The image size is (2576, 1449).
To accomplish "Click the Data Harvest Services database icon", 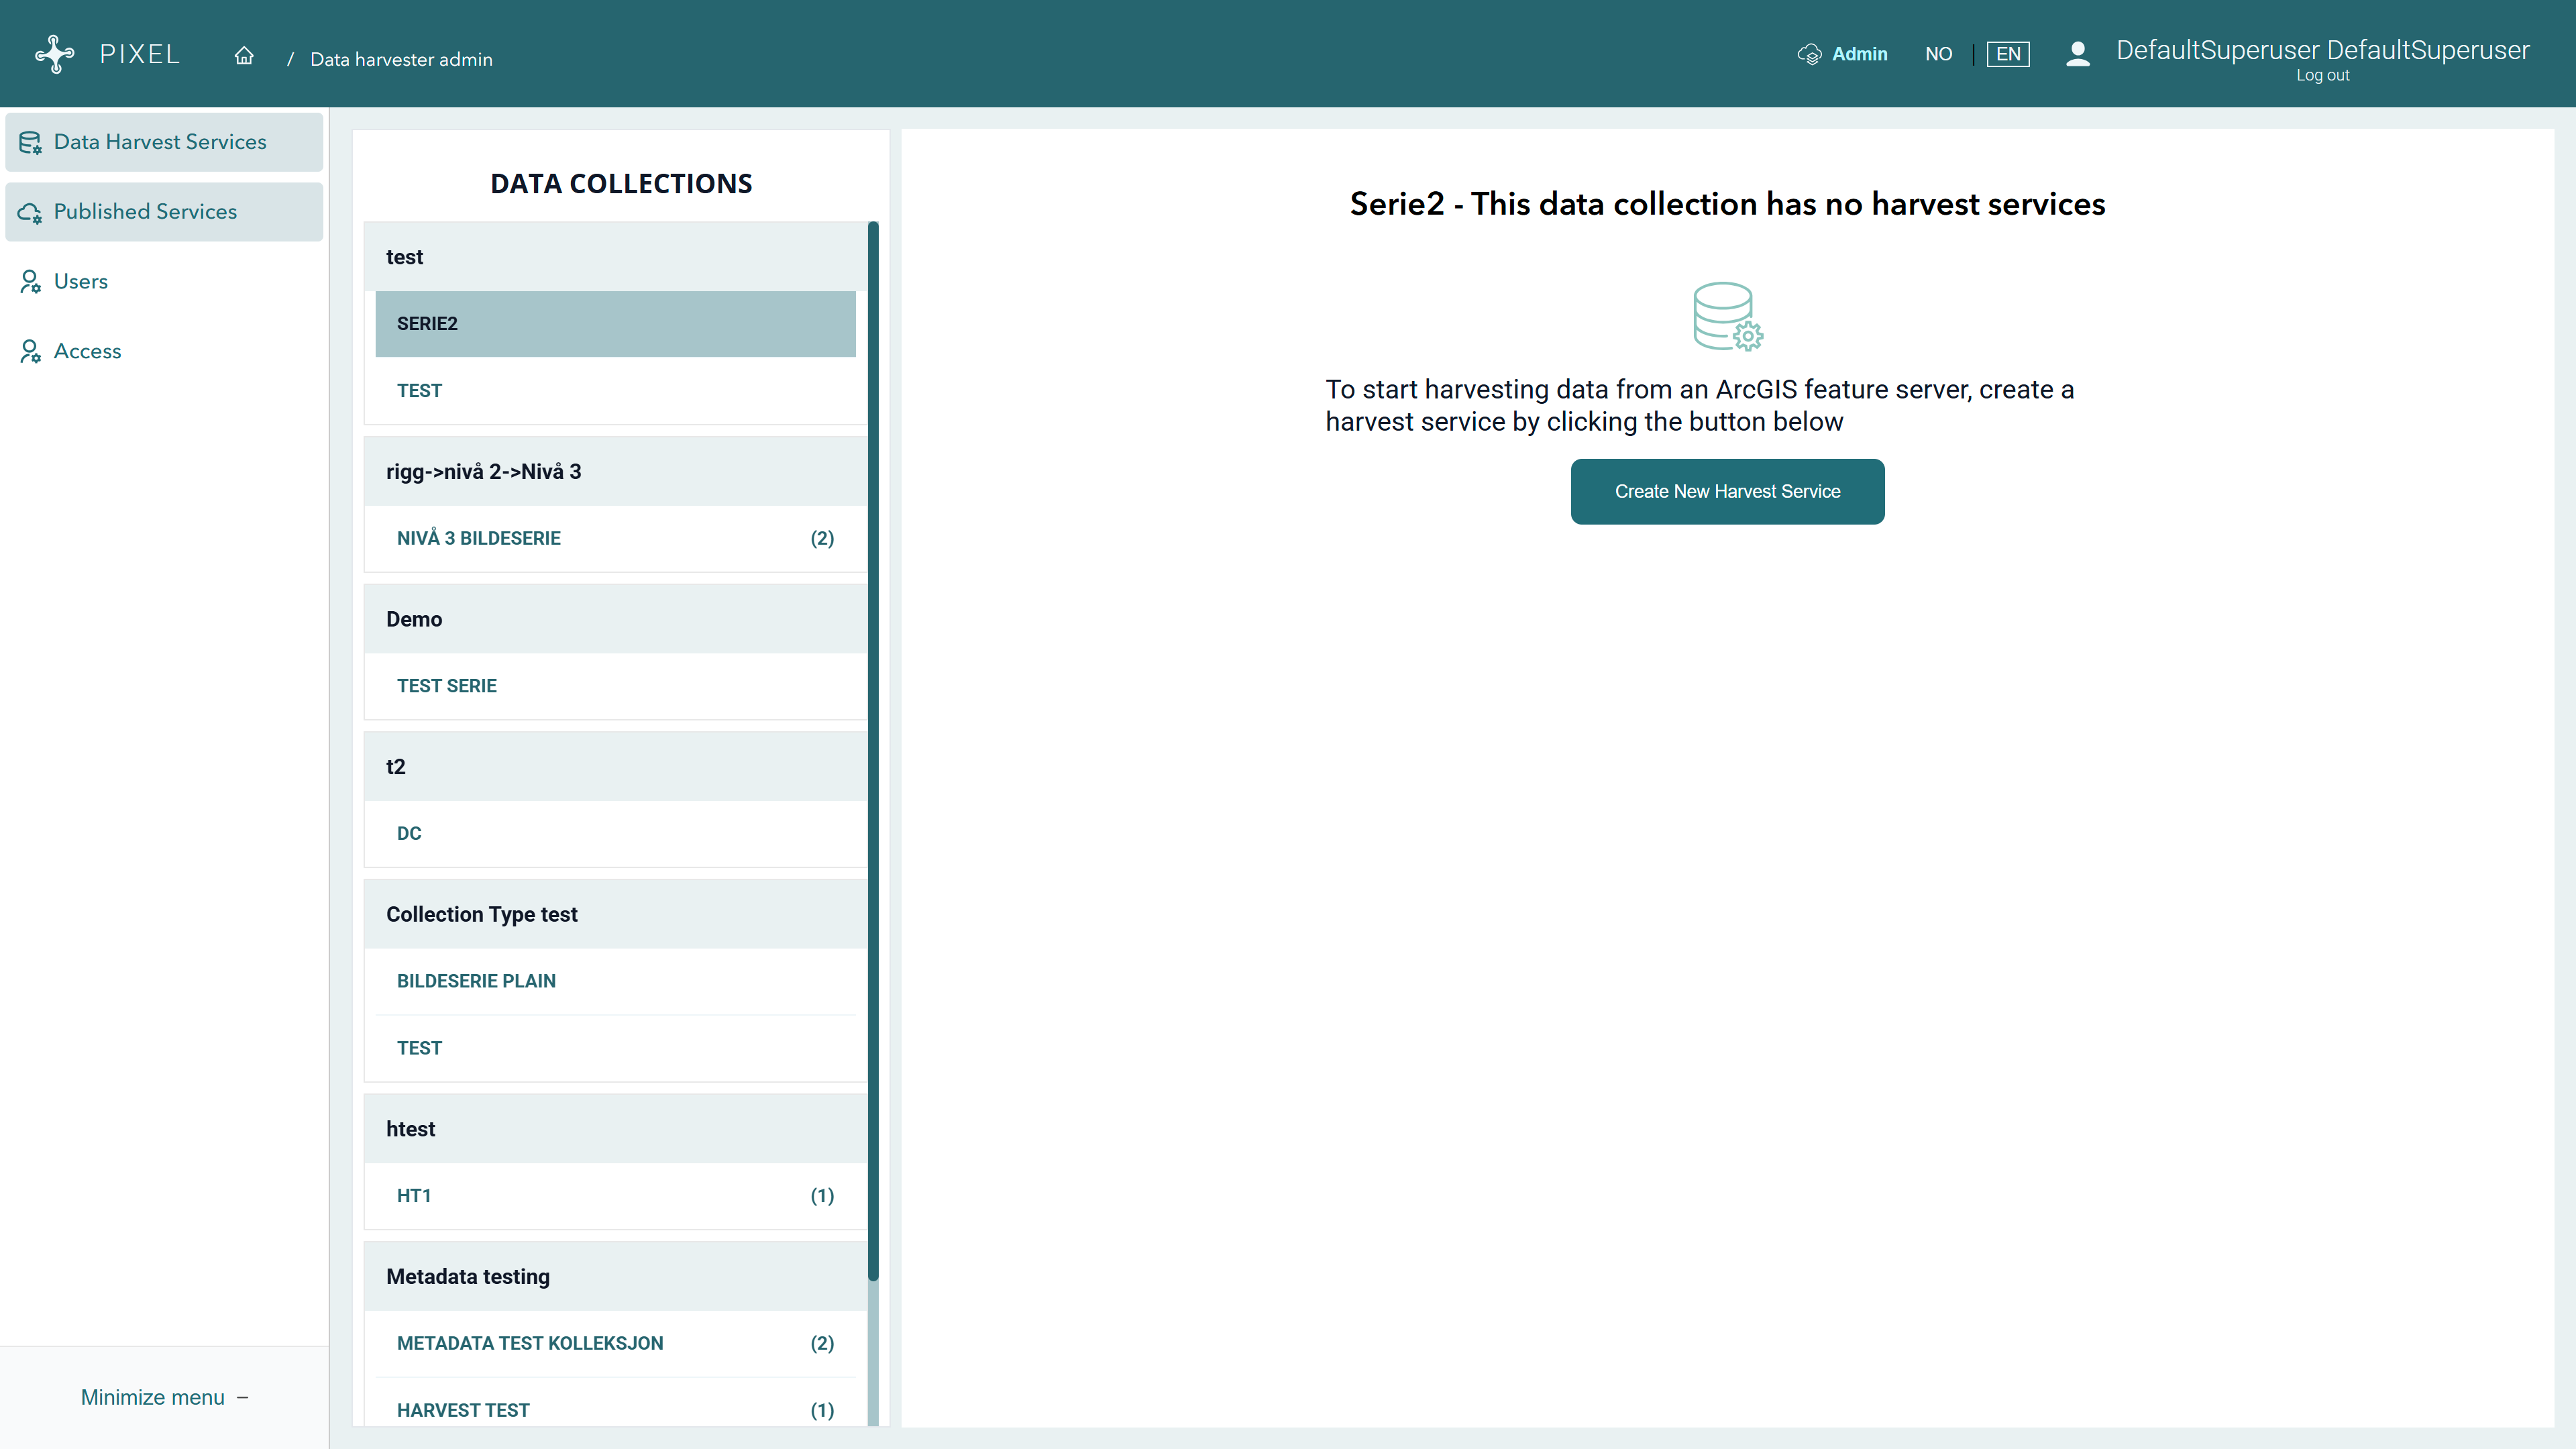I will 30,142.
